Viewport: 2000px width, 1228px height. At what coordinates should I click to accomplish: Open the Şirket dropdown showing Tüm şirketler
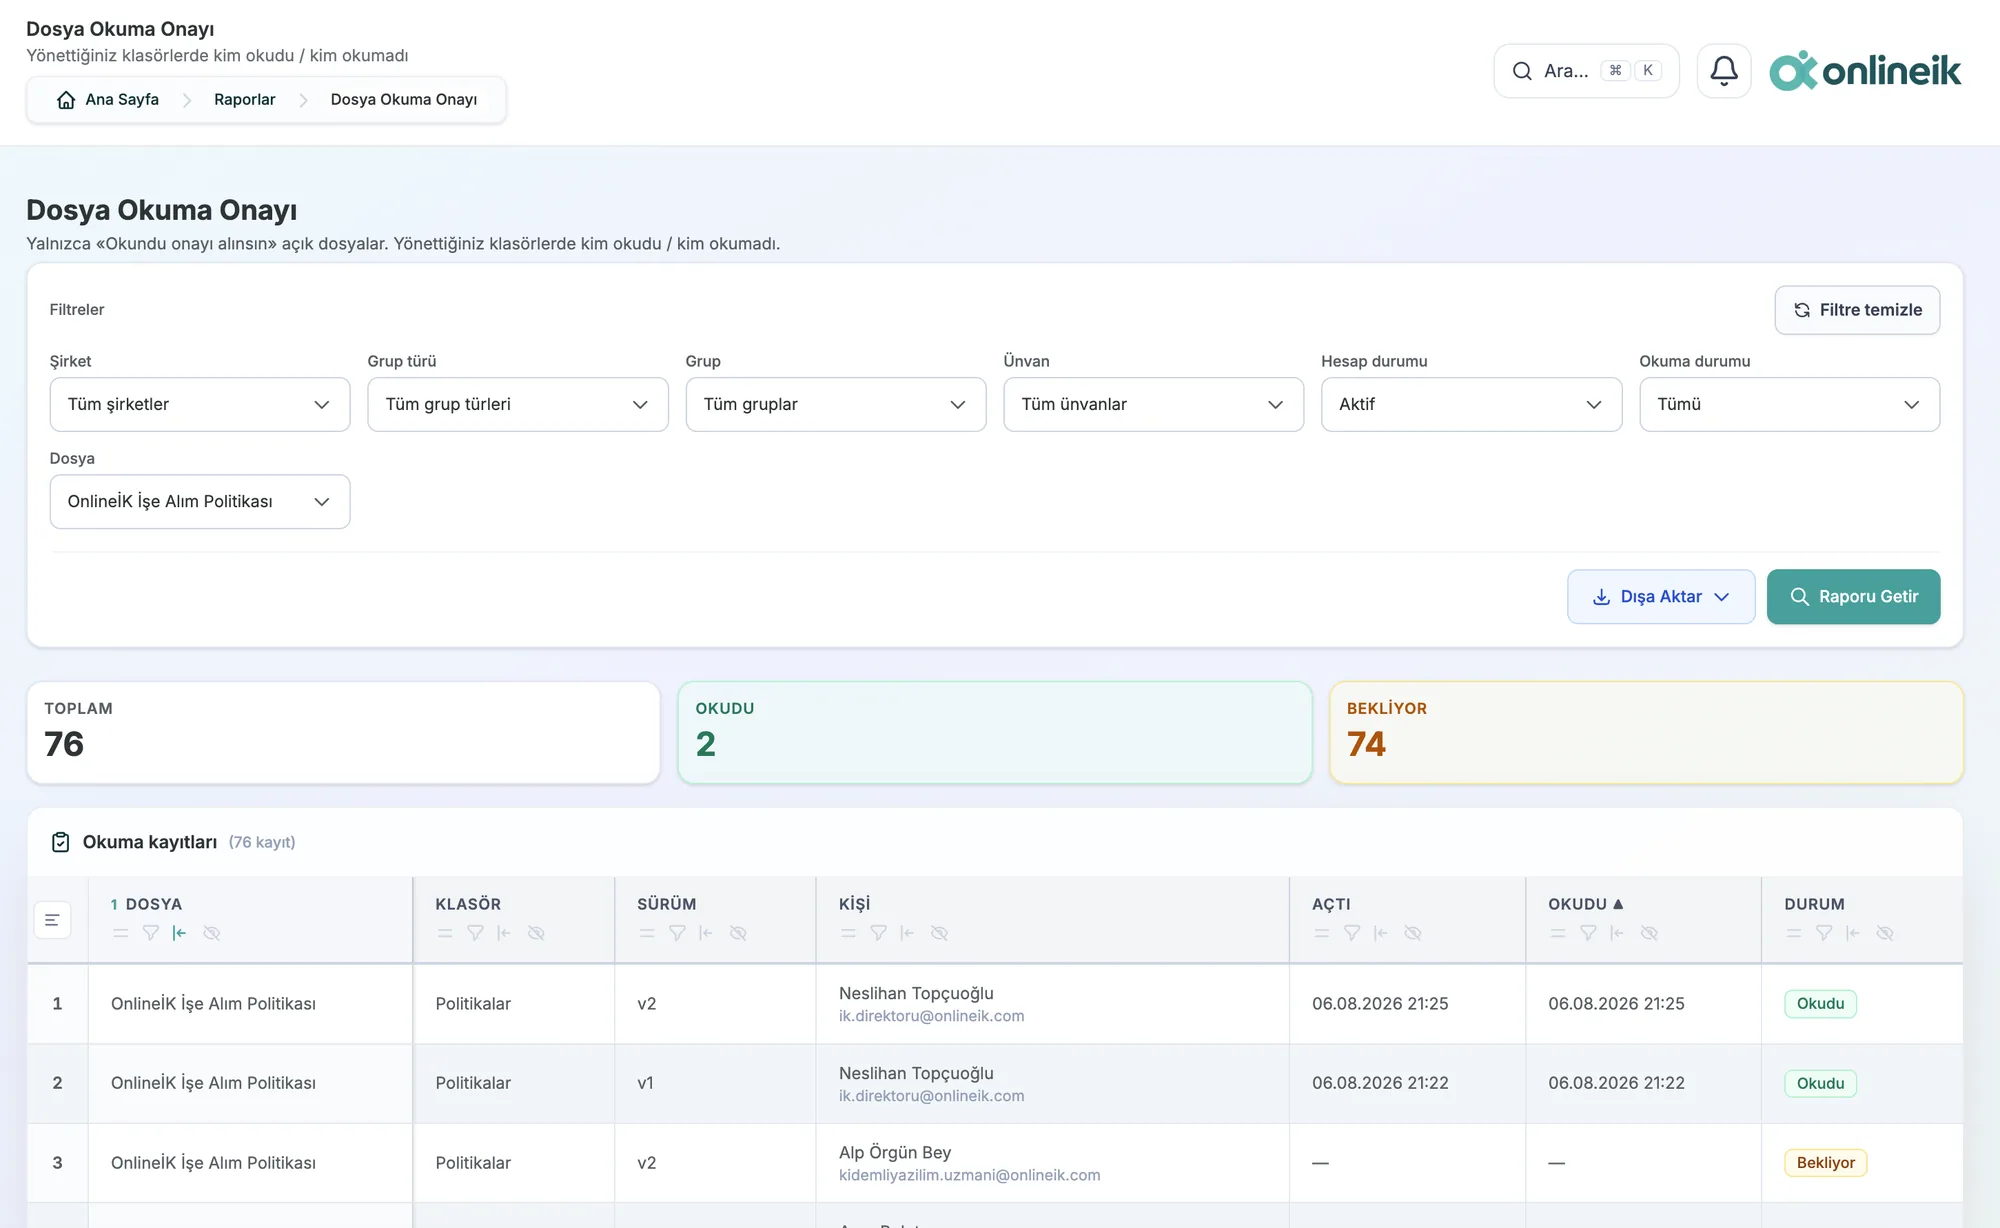click(200, 404)
